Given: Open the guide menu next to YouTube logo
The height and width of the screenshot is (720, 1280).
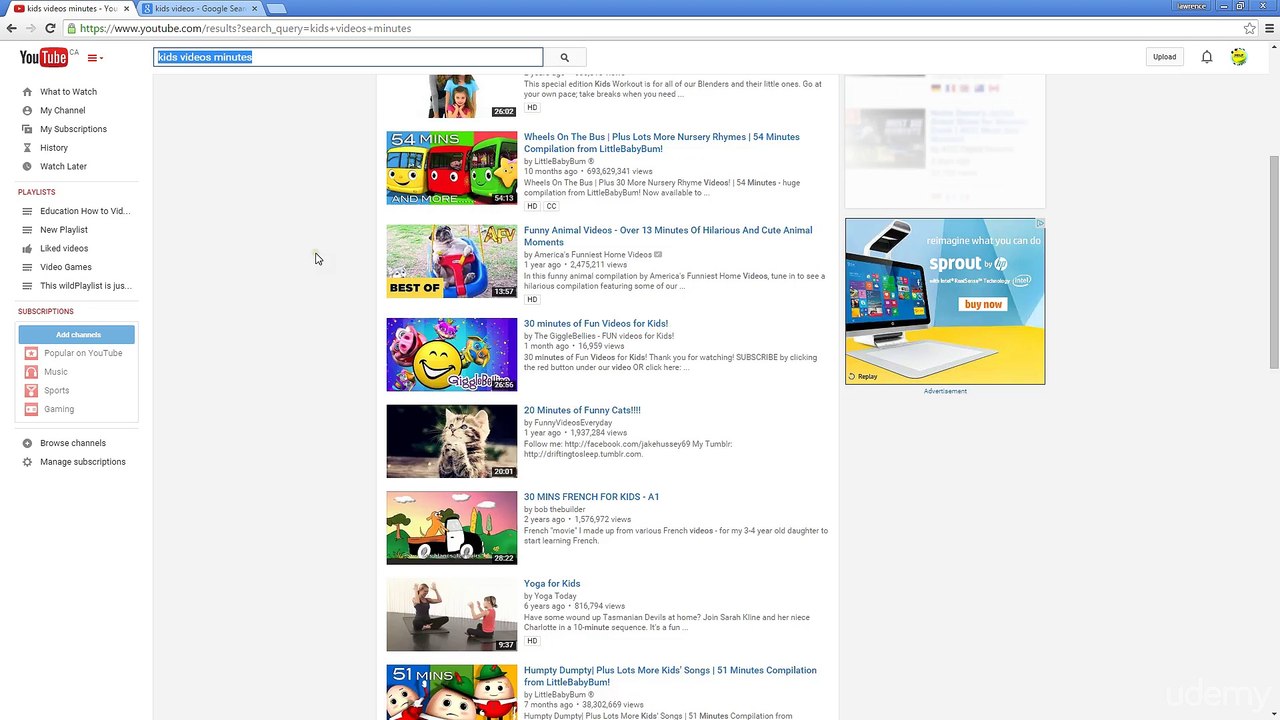Looking at the screenshot, I should click(x=95, y=58).
